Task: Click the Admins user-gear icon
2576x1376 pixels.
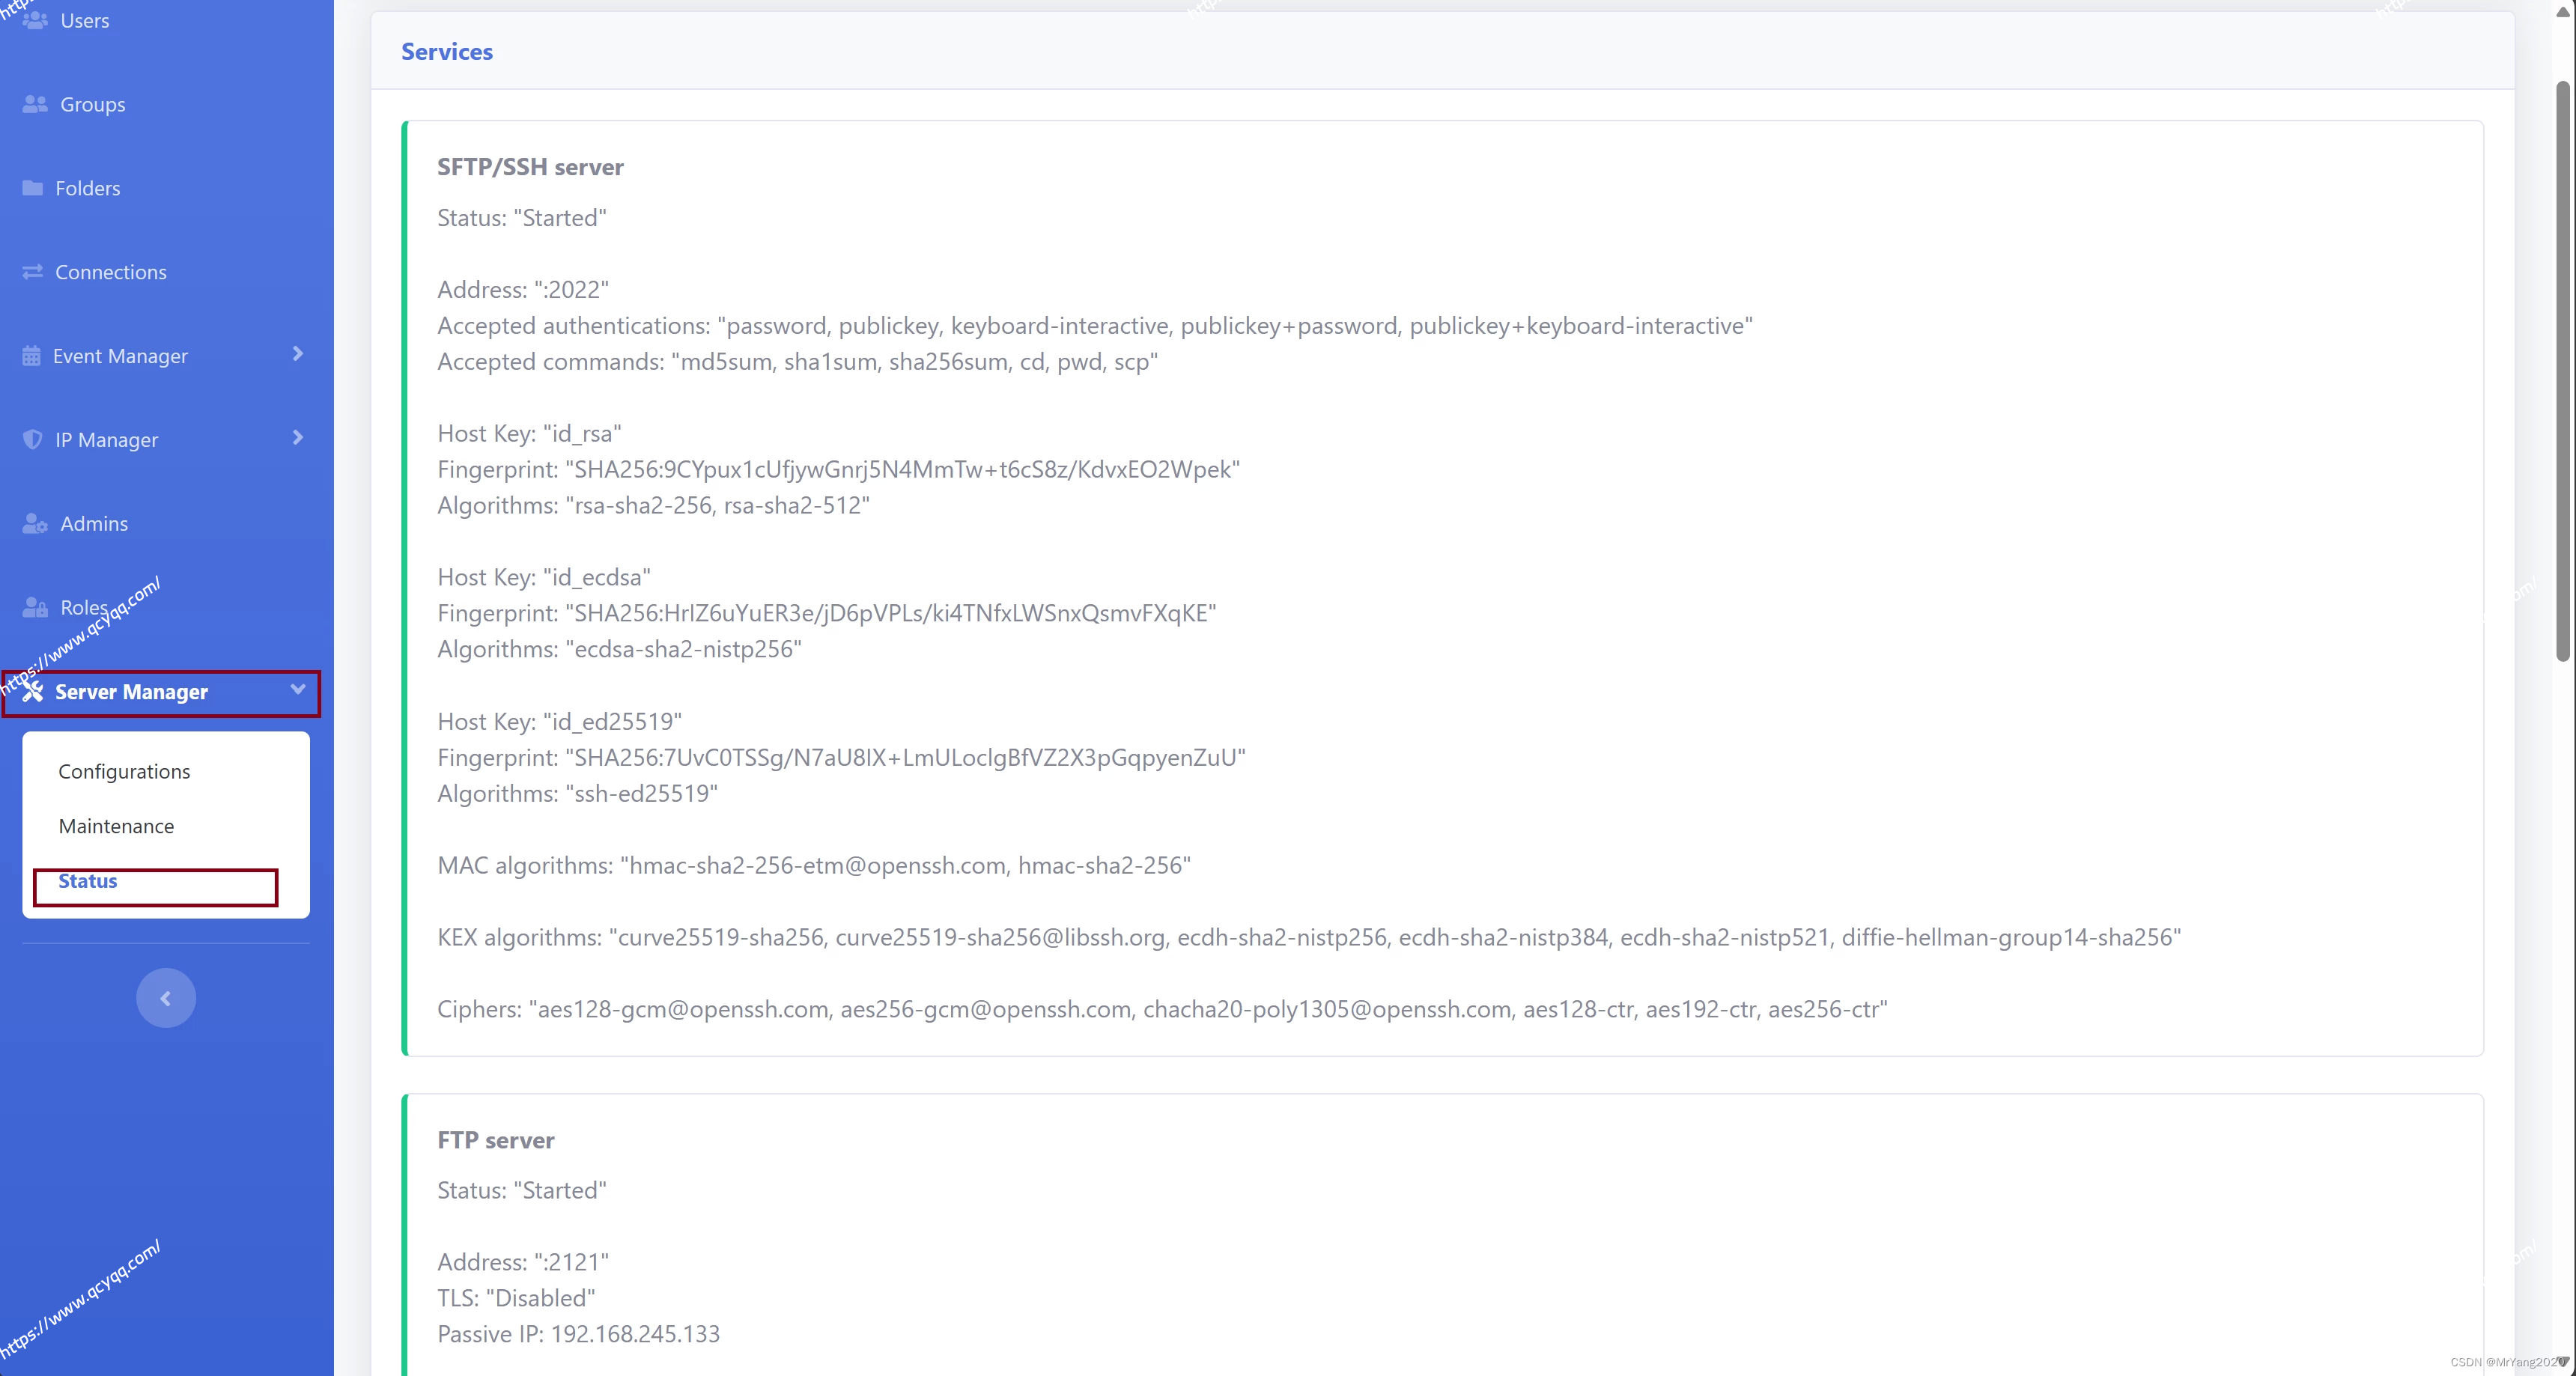Action: coord(35,524)
